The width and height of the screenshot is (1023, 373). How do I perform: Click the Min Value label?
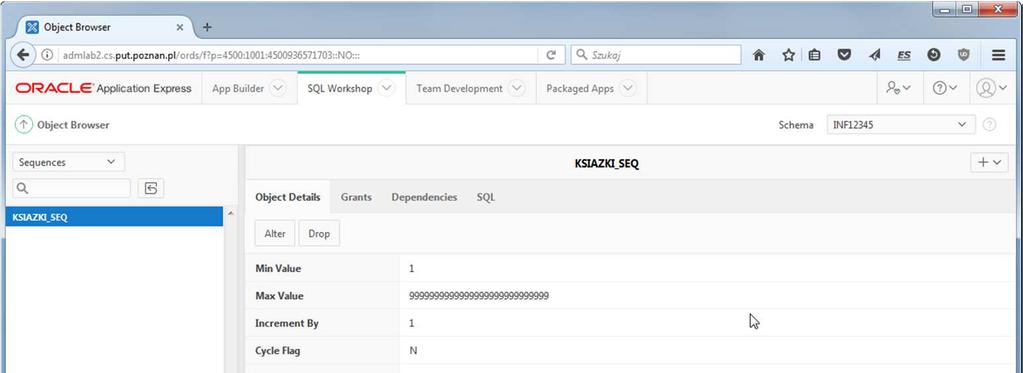pos(279,269)
